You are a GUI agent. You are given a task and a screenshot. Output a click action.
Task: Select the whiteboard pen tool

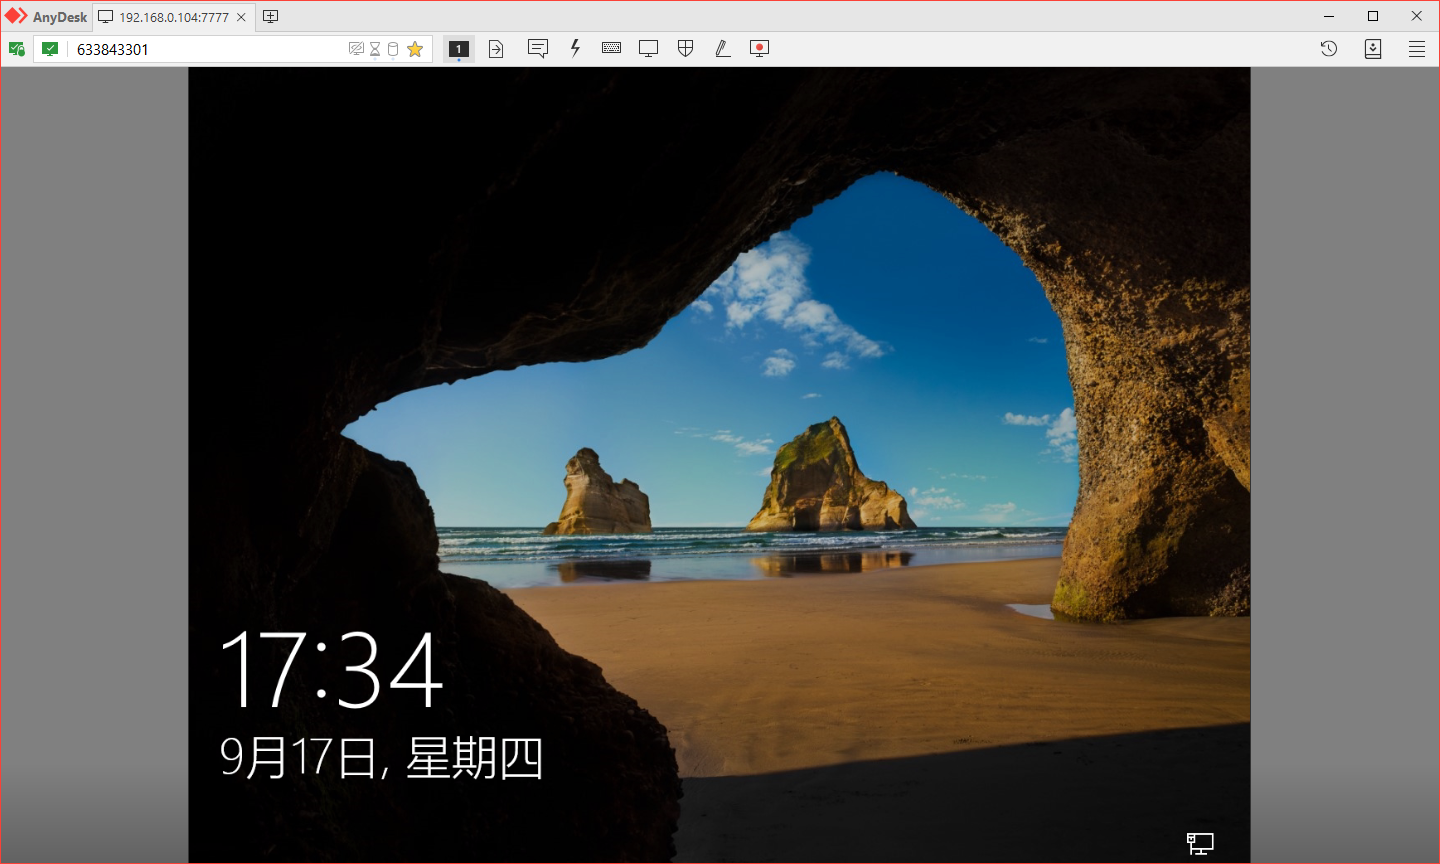tap(722, 48)
